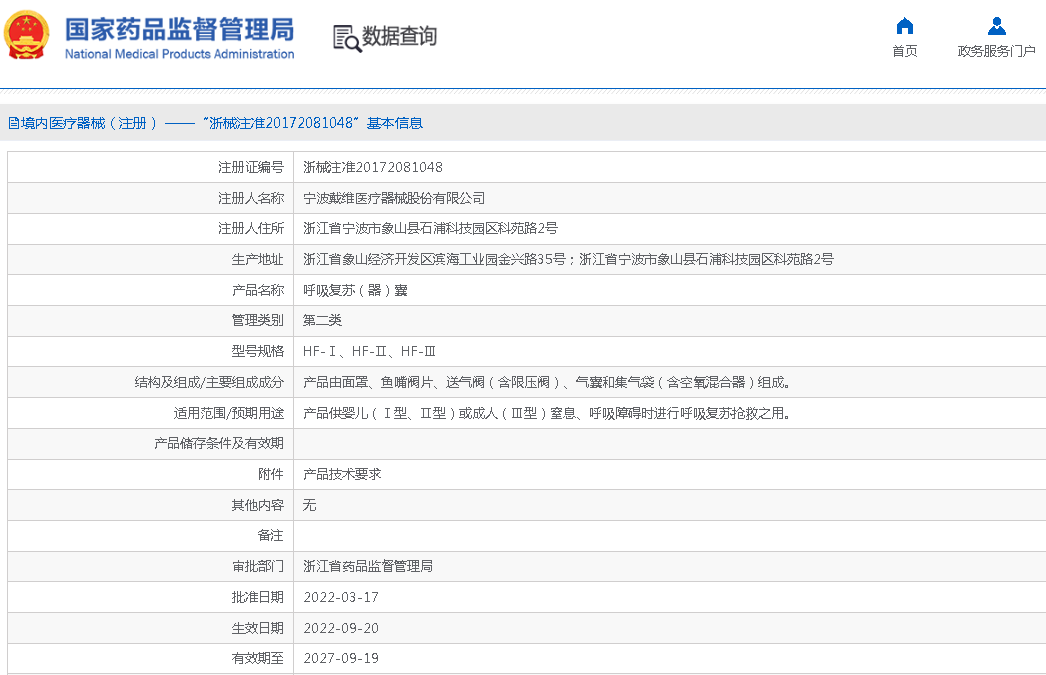Select product name 呼吸复苏（器）囊
Viewport: 1046px width, 675px height.
[x=355, y=290]
